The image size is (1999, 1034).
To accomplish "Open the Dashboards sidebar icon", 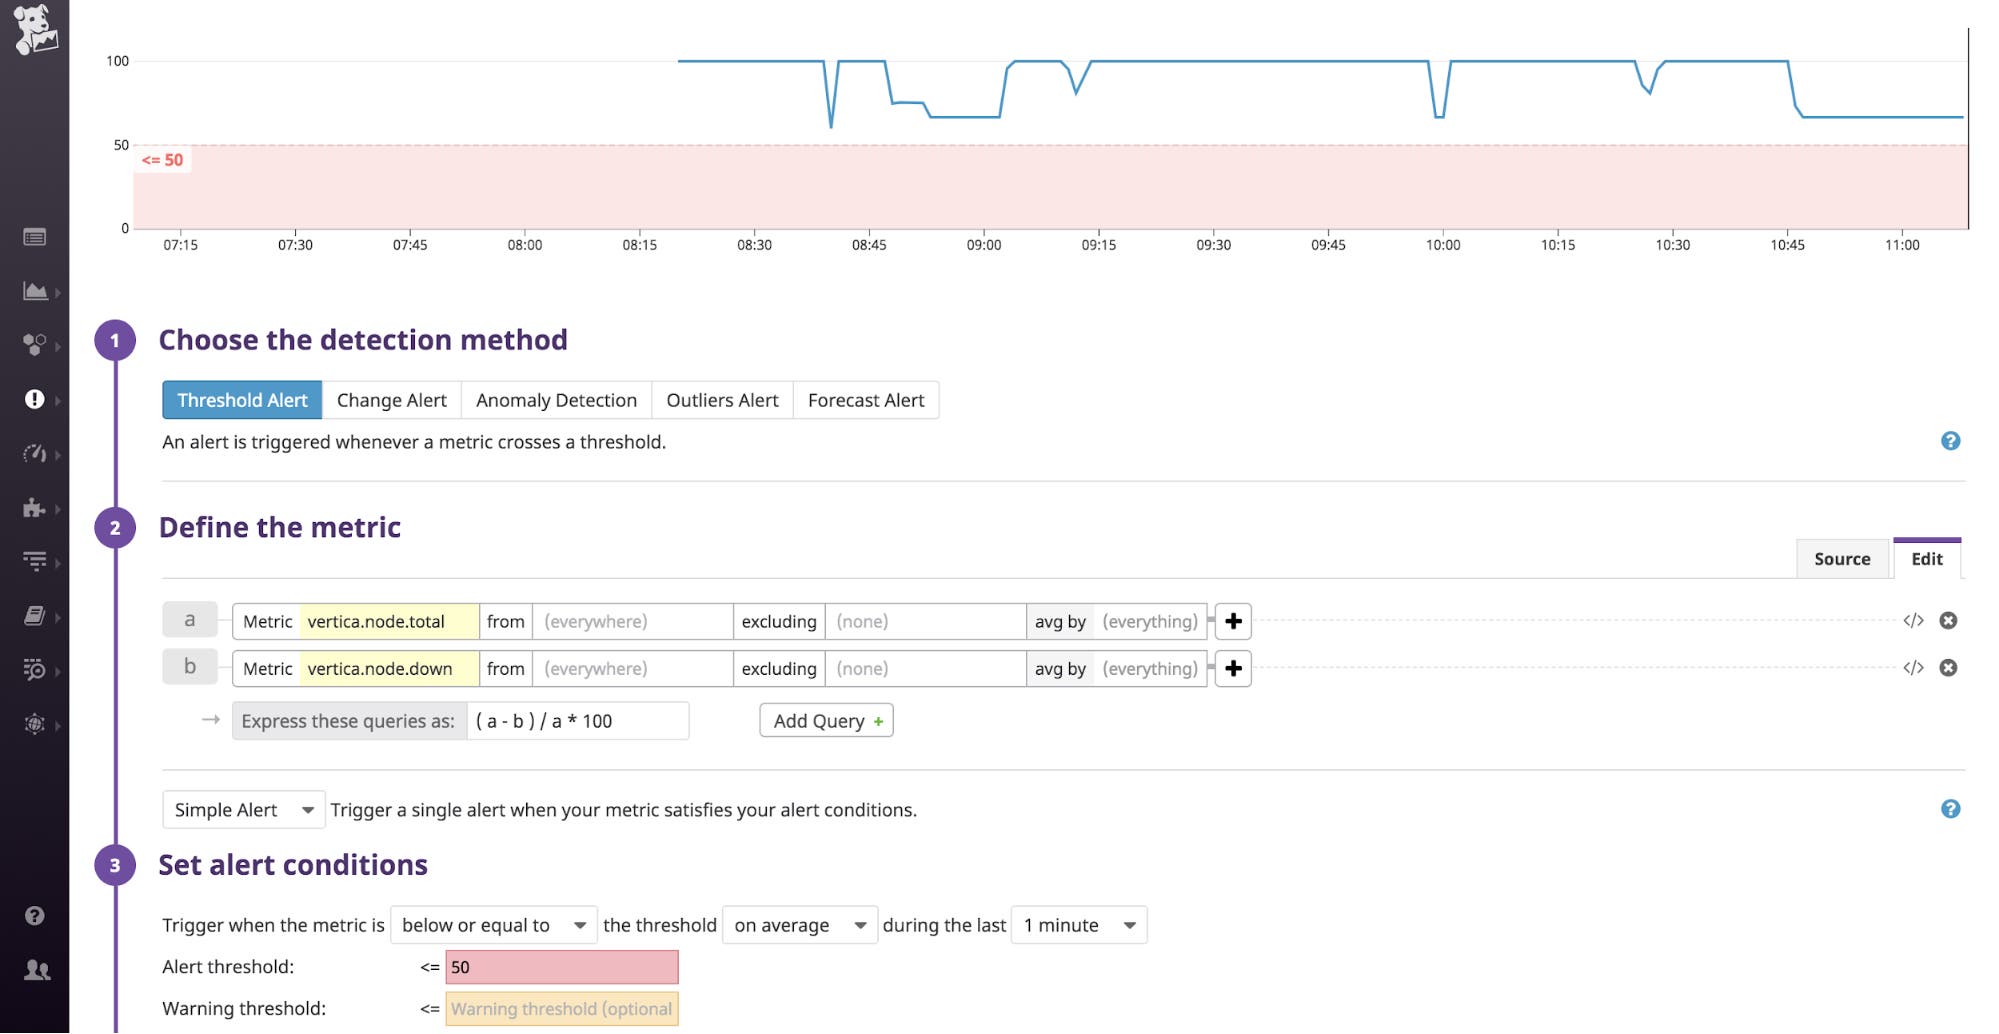I will click(33, 291).
